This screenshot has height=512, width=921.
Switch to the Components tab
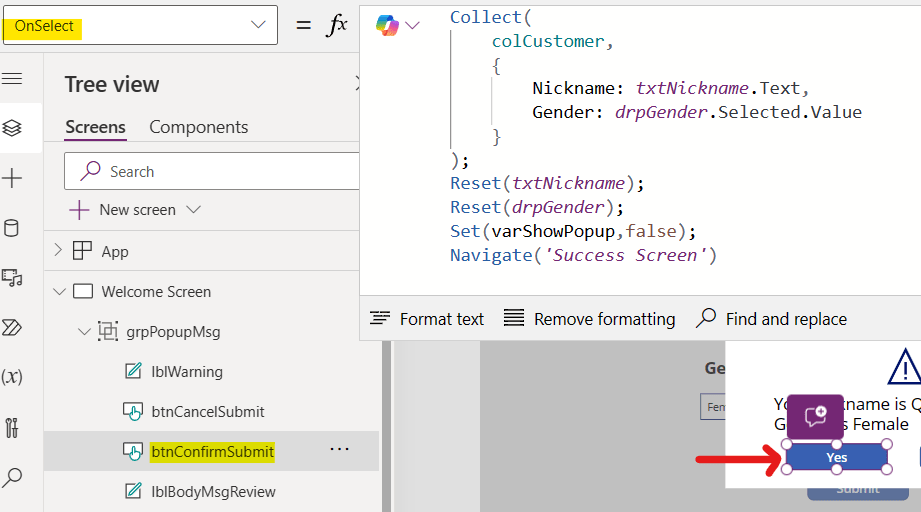pyautogui.click(x=198, y=127)
